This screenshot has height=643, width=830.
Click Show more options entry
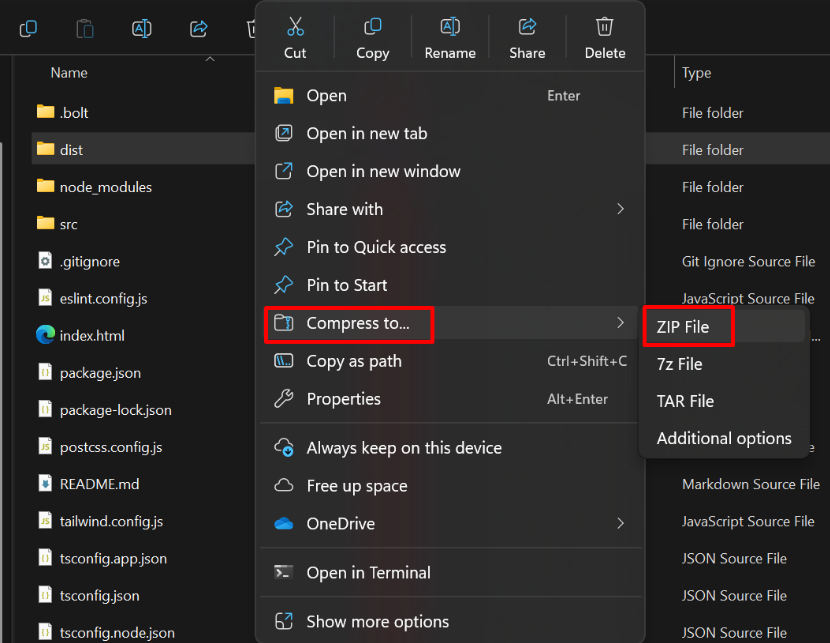tap(377, 621)
